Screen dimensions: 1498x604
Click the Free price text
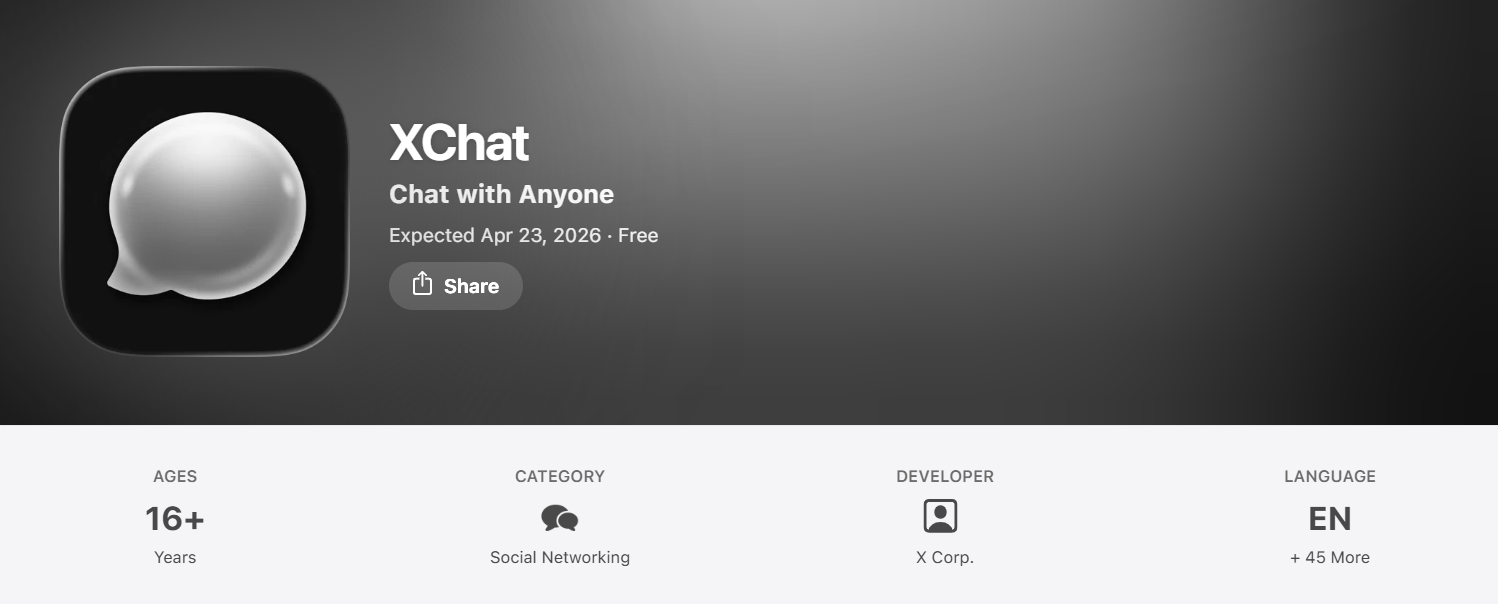pyautogui.click(x=638, y=236)
